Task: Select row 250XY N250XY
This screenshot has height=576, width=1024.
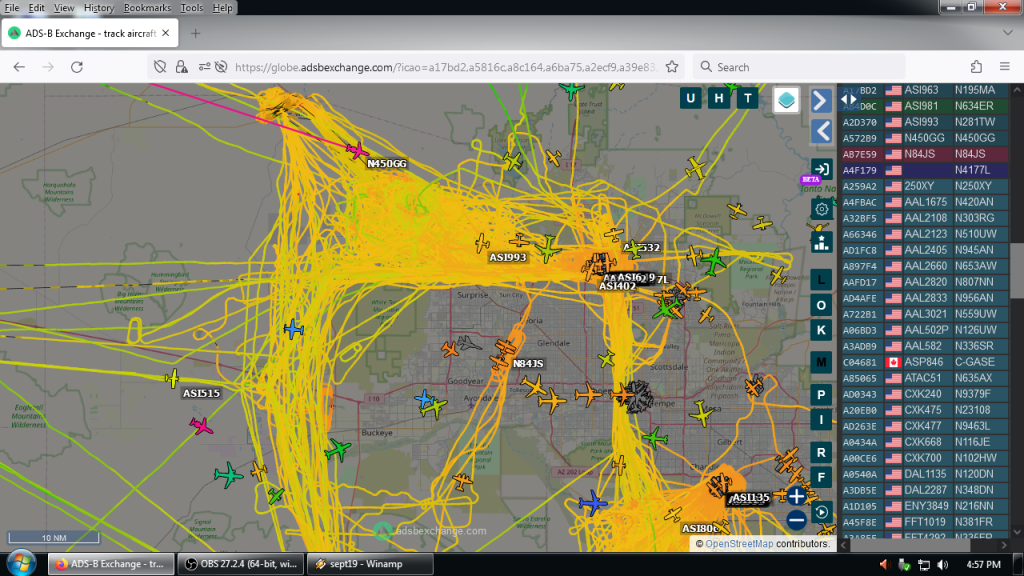Action: pyautogui.click(x=924, y=186)
